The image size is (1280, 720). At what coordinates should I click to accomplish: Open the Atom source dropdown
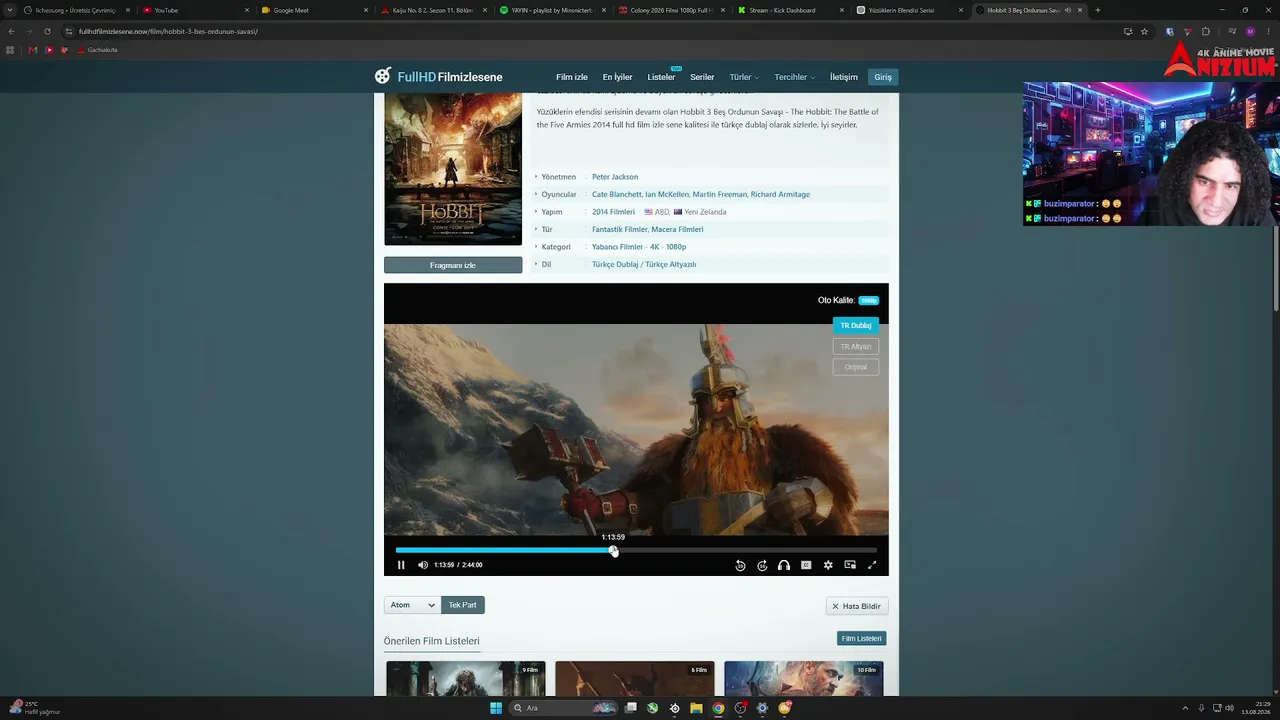click(412, 605)
